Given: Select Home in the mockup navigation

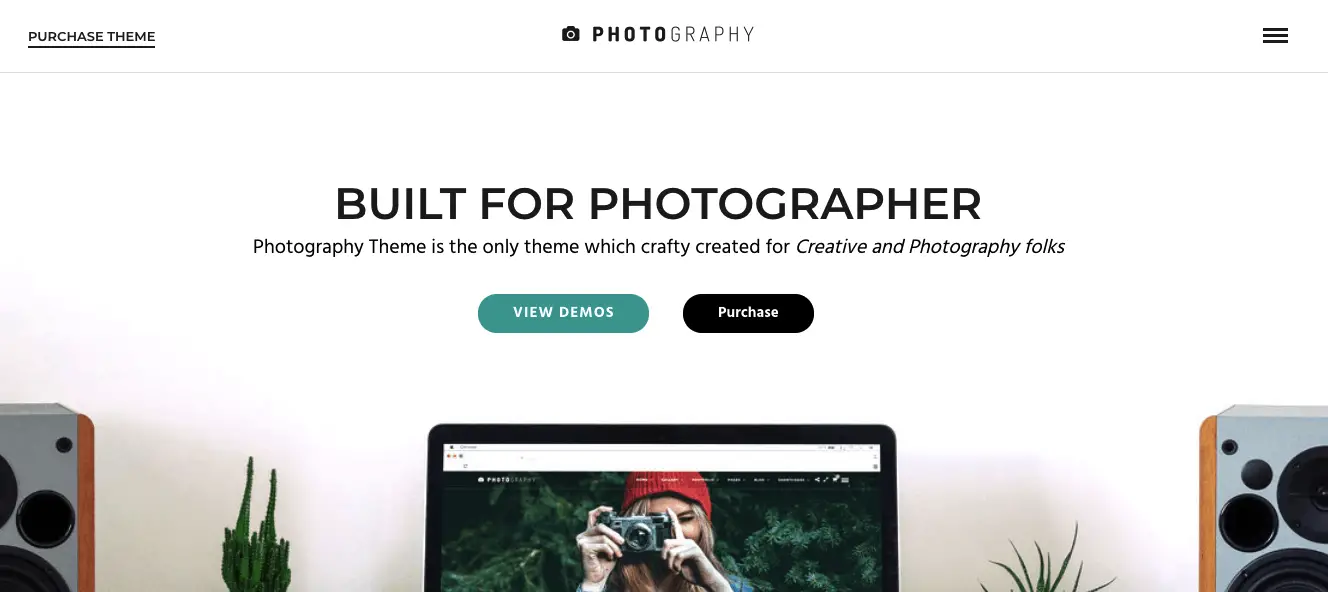Looking at the screenshot, I should pyautogui.click(x=641, y=480).
